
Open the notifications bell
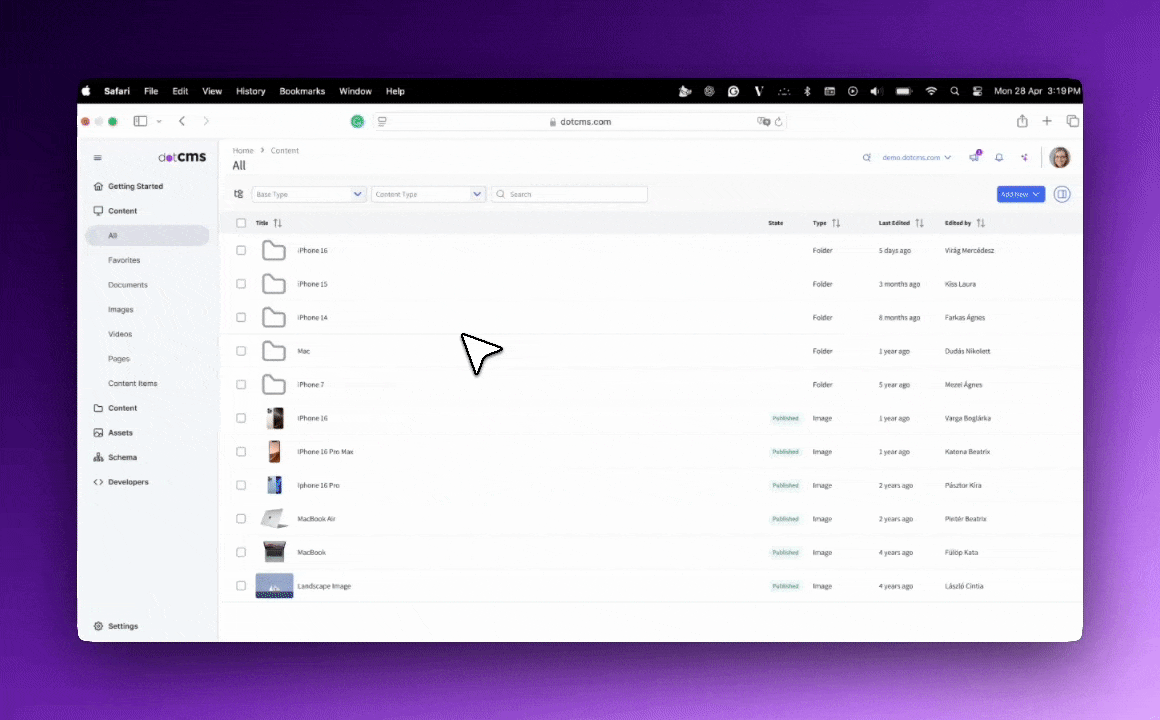click(x=998, y=158)
